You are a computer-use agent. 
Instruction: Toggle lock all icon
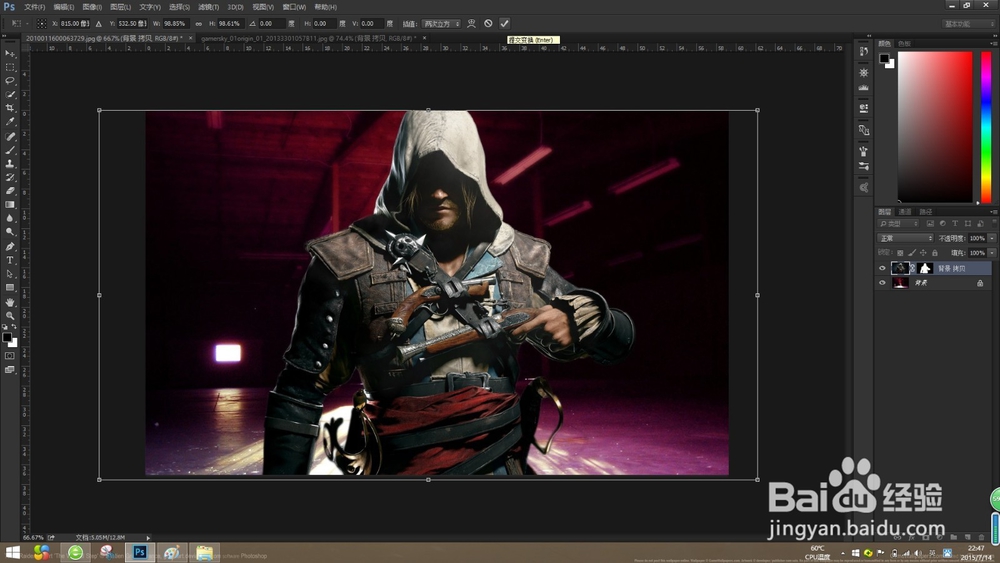[x=934, y=253]
